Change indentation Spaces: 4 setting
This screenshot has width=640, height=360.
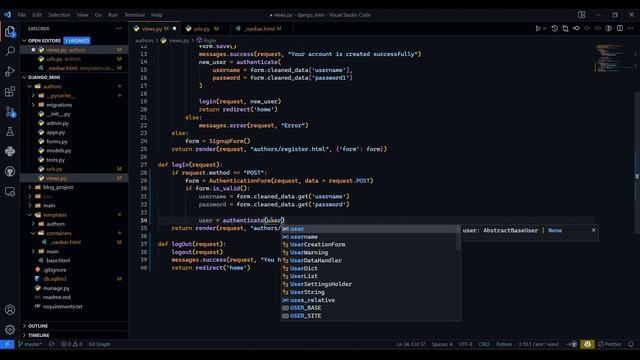(442, 344)
